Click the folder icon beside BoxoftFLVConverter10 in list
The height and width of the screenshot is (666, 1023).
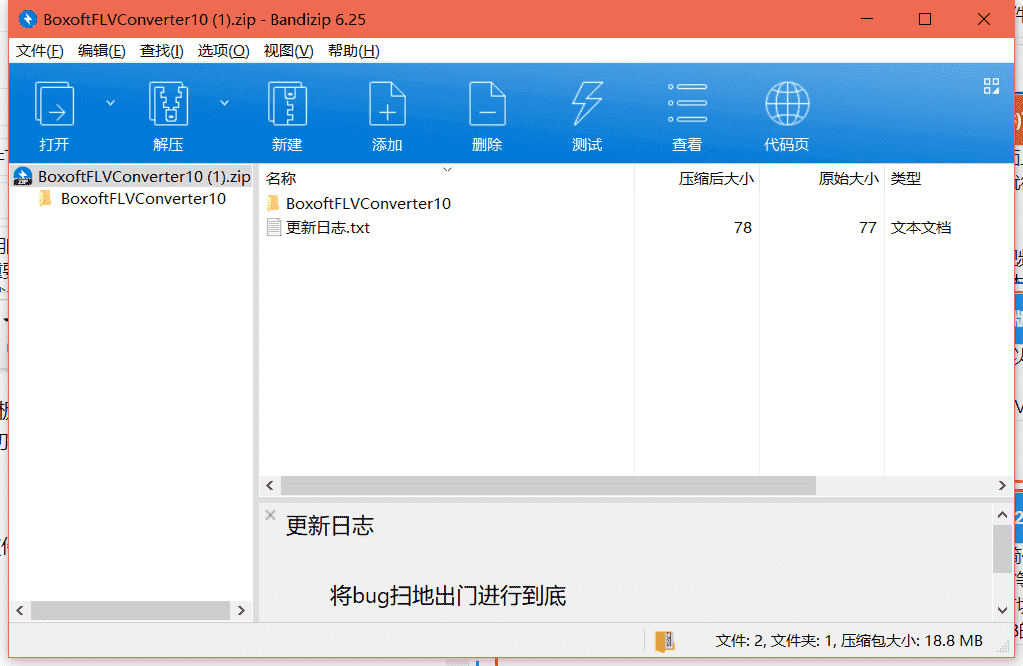click(273, 203)
